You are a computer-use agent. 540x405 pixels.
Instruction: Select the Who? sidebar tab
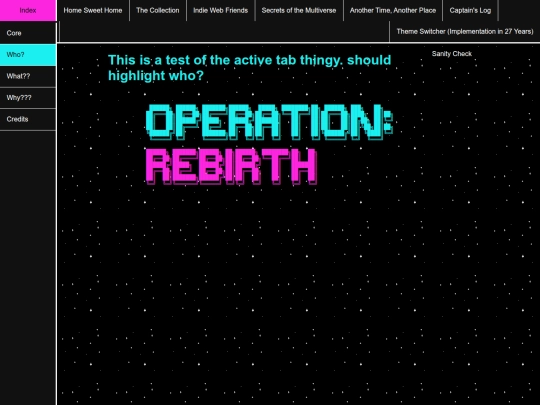(28, 55)
